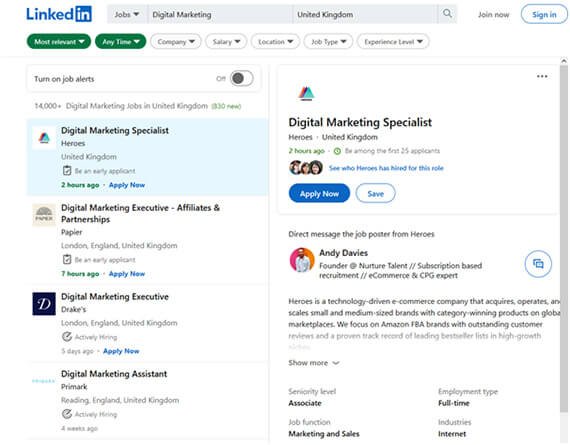Click 'Associate' seniority level value
Viewport: 570px width, 445px height.
[x=305, y=403]
